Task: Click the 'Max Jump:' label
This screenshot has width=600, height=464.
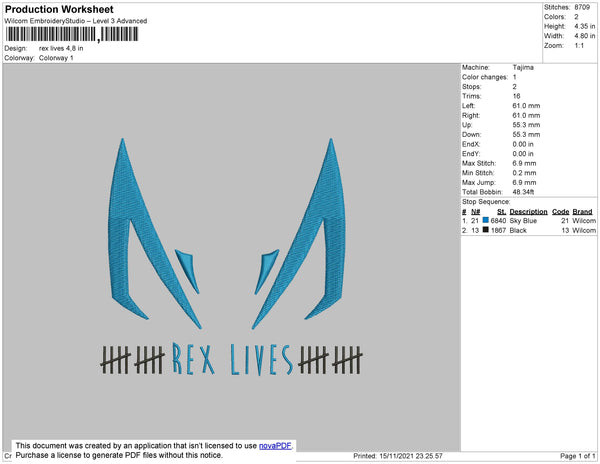Action: coord(479,182)
